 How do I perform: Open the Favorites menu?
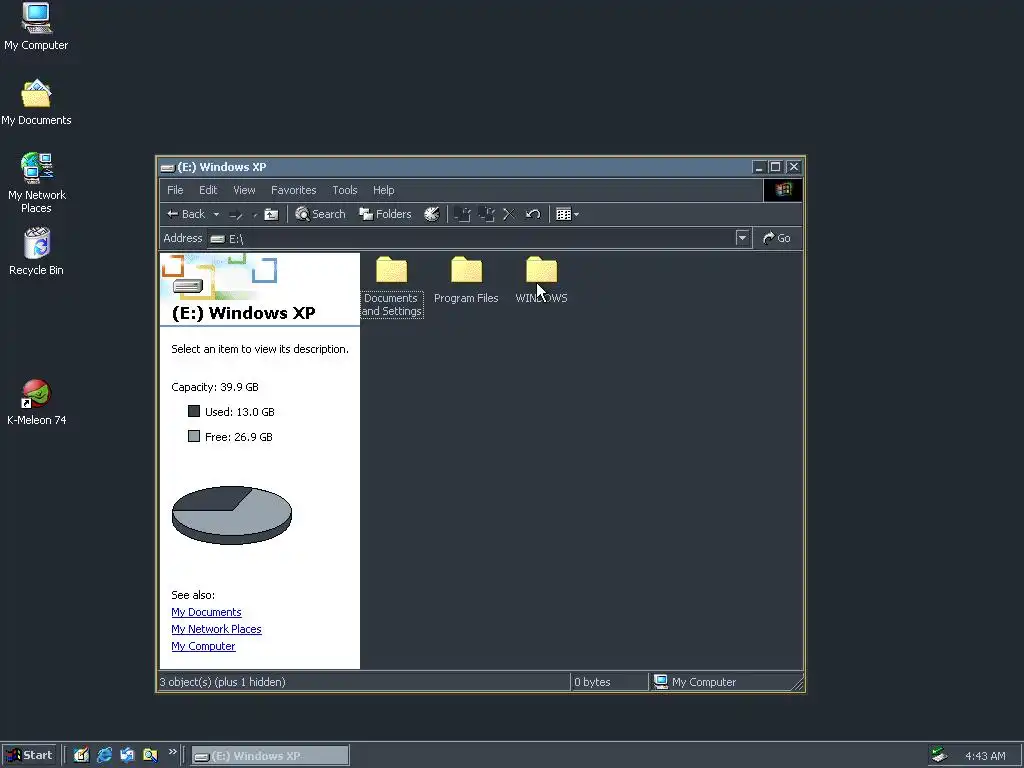(294, 190)
